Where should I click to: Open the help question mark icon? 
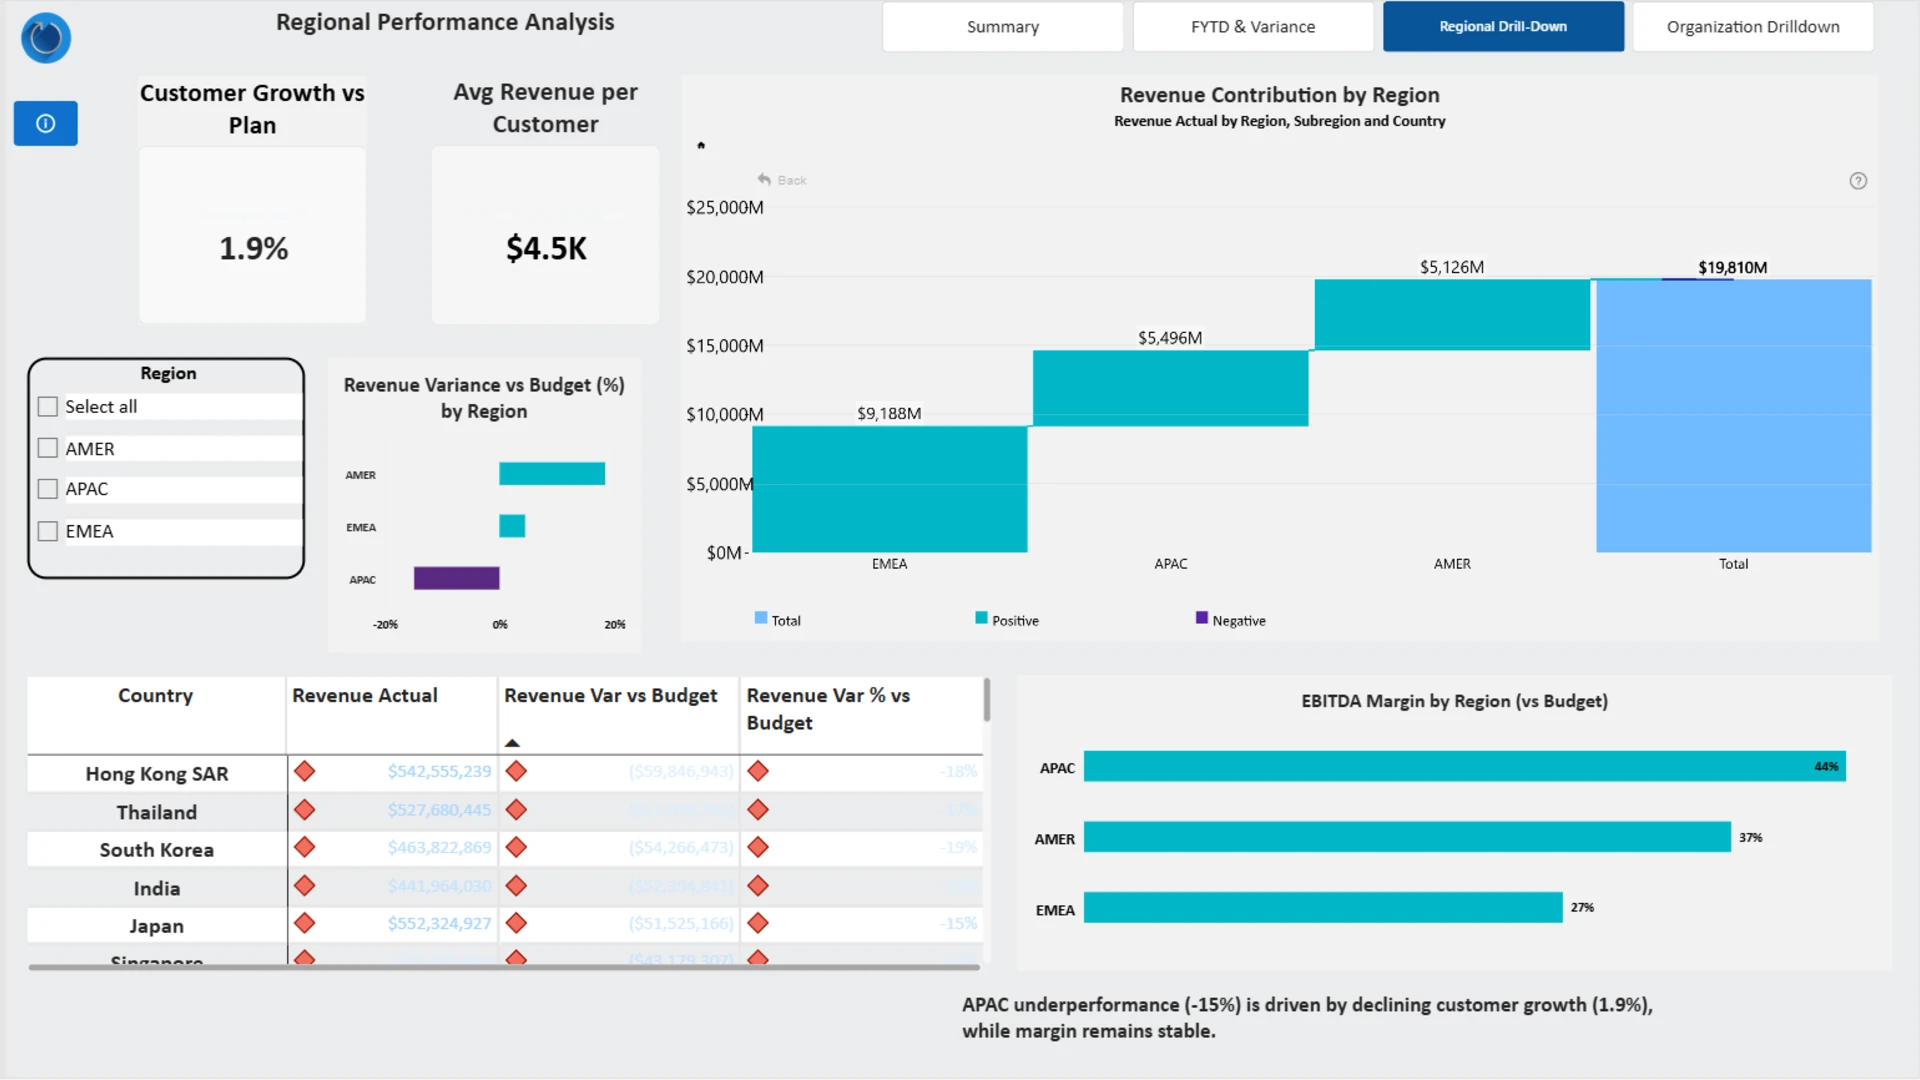click(1858, 181)
